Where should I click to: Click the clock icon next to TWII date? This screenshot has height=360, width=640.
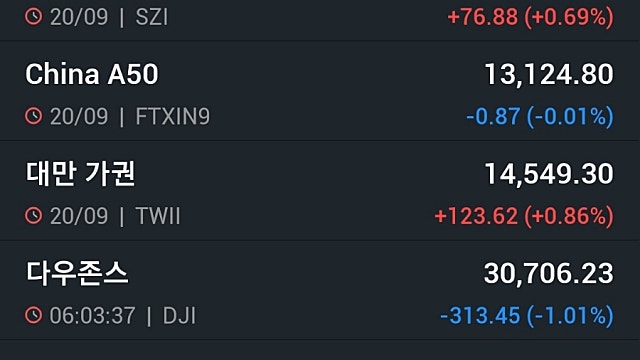[33, 216]
